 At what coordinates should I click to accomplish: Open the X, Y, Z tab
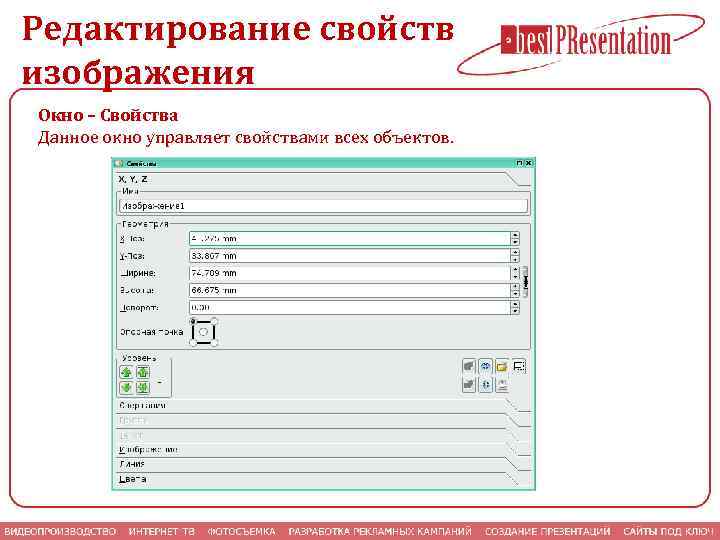pos(323,179)
